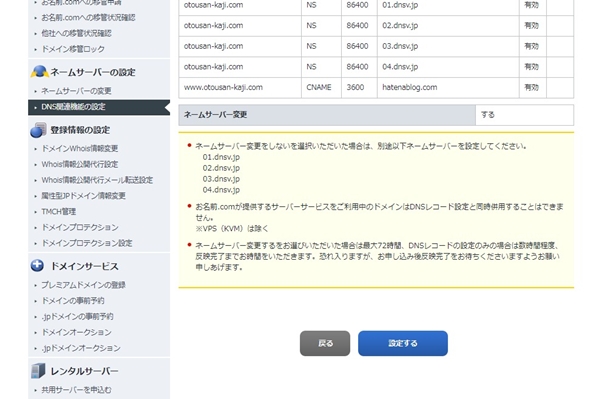Open ネームサーバーの変更 link
The image size is (600, 399).
click(76, 91)
